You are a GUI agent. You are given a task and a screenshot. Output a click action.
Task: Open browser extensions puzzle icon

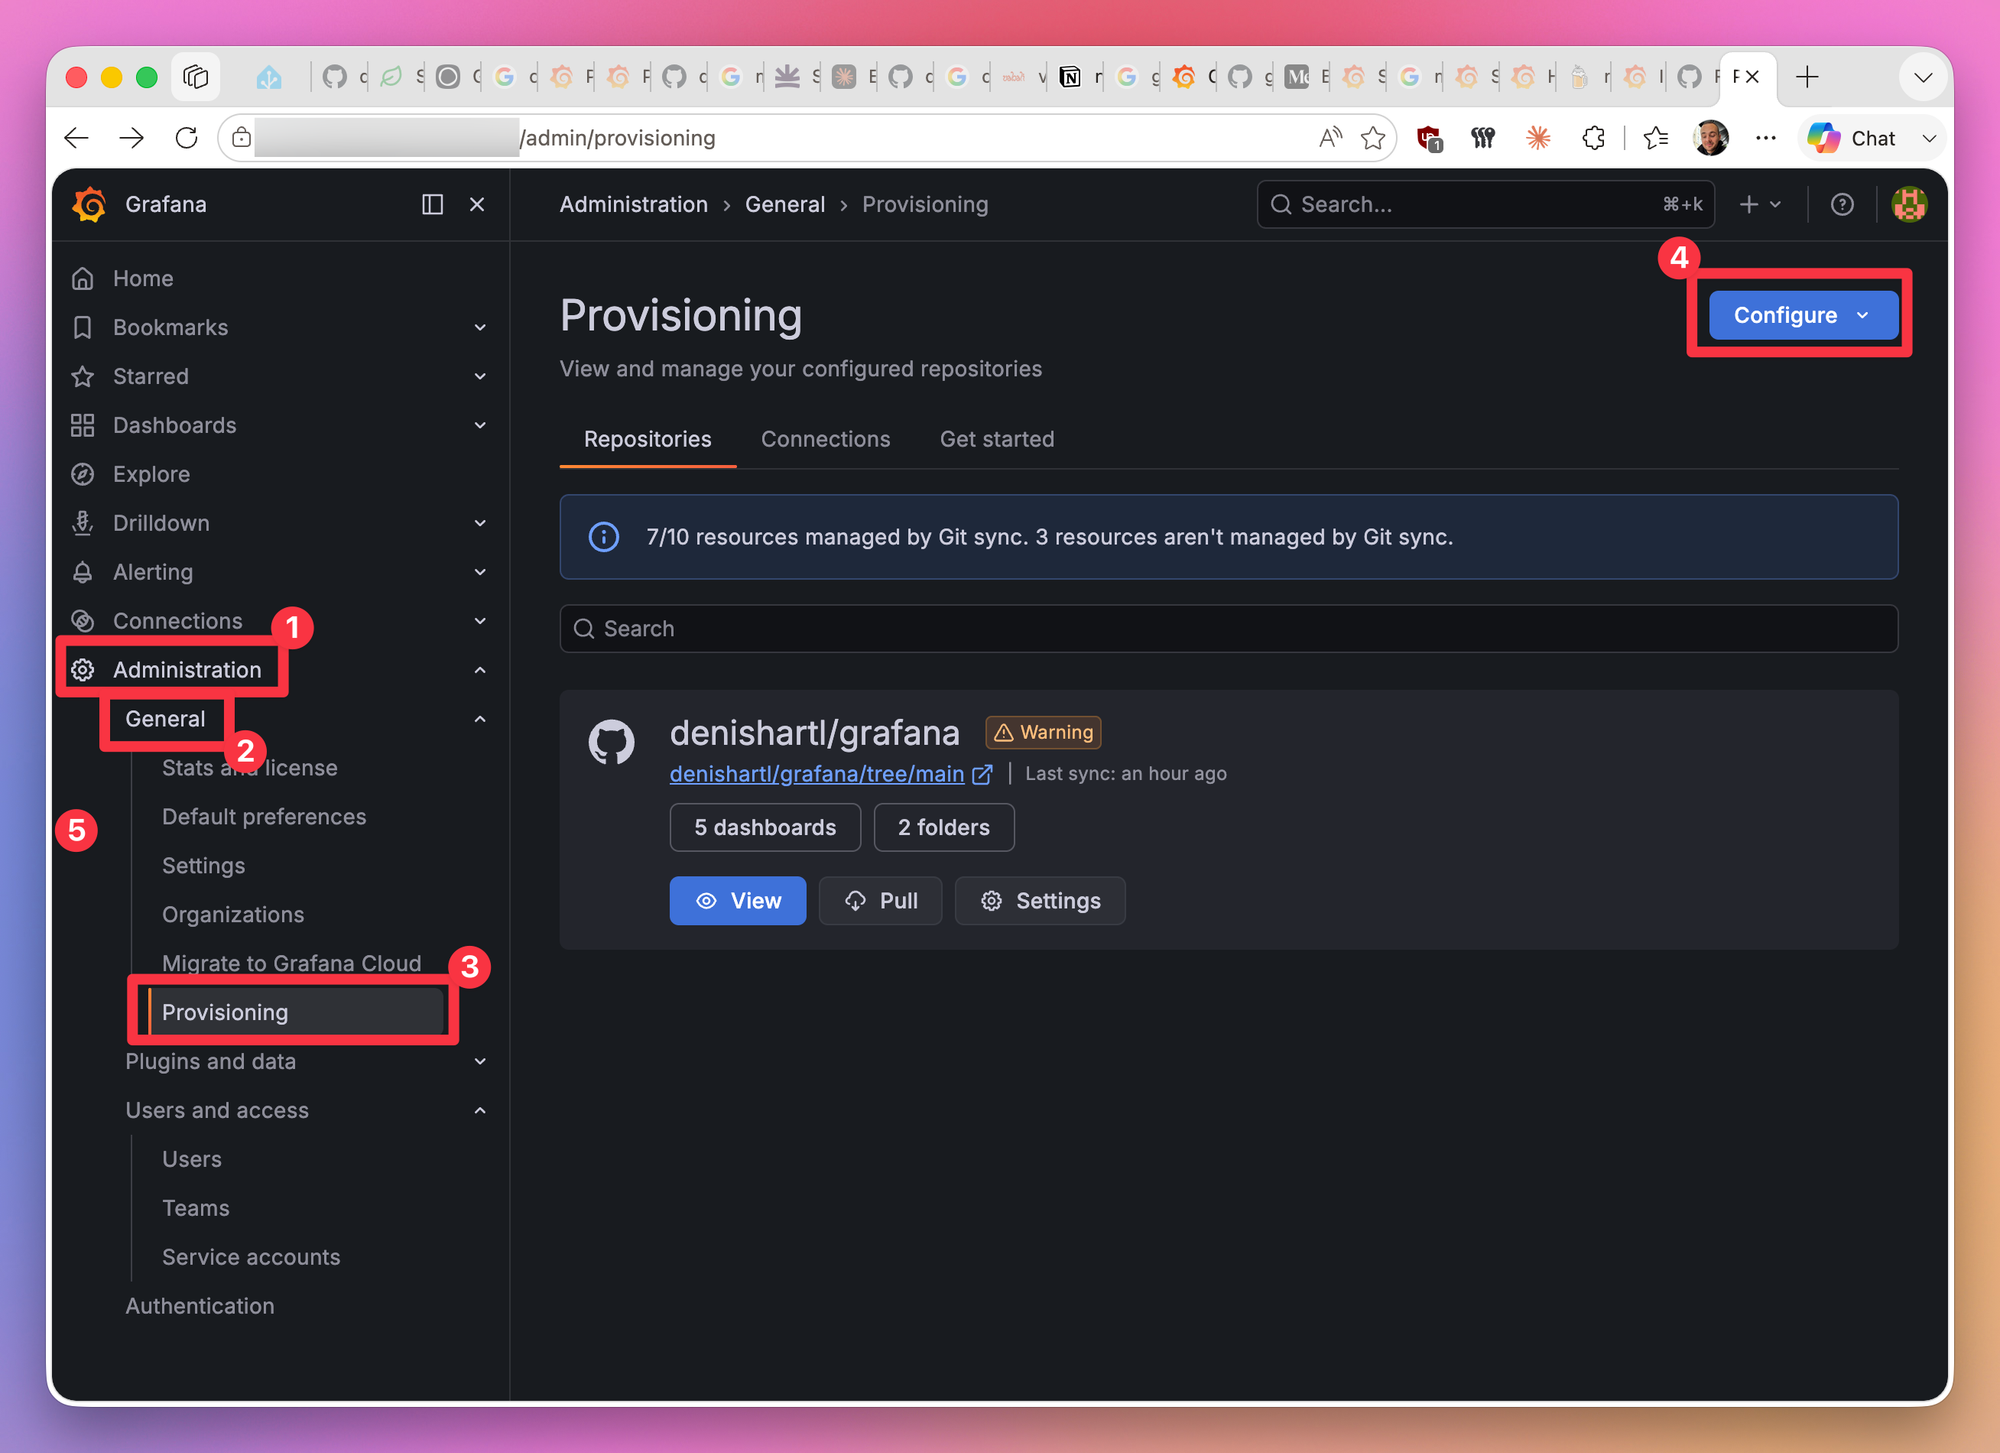click(1594, 138)
